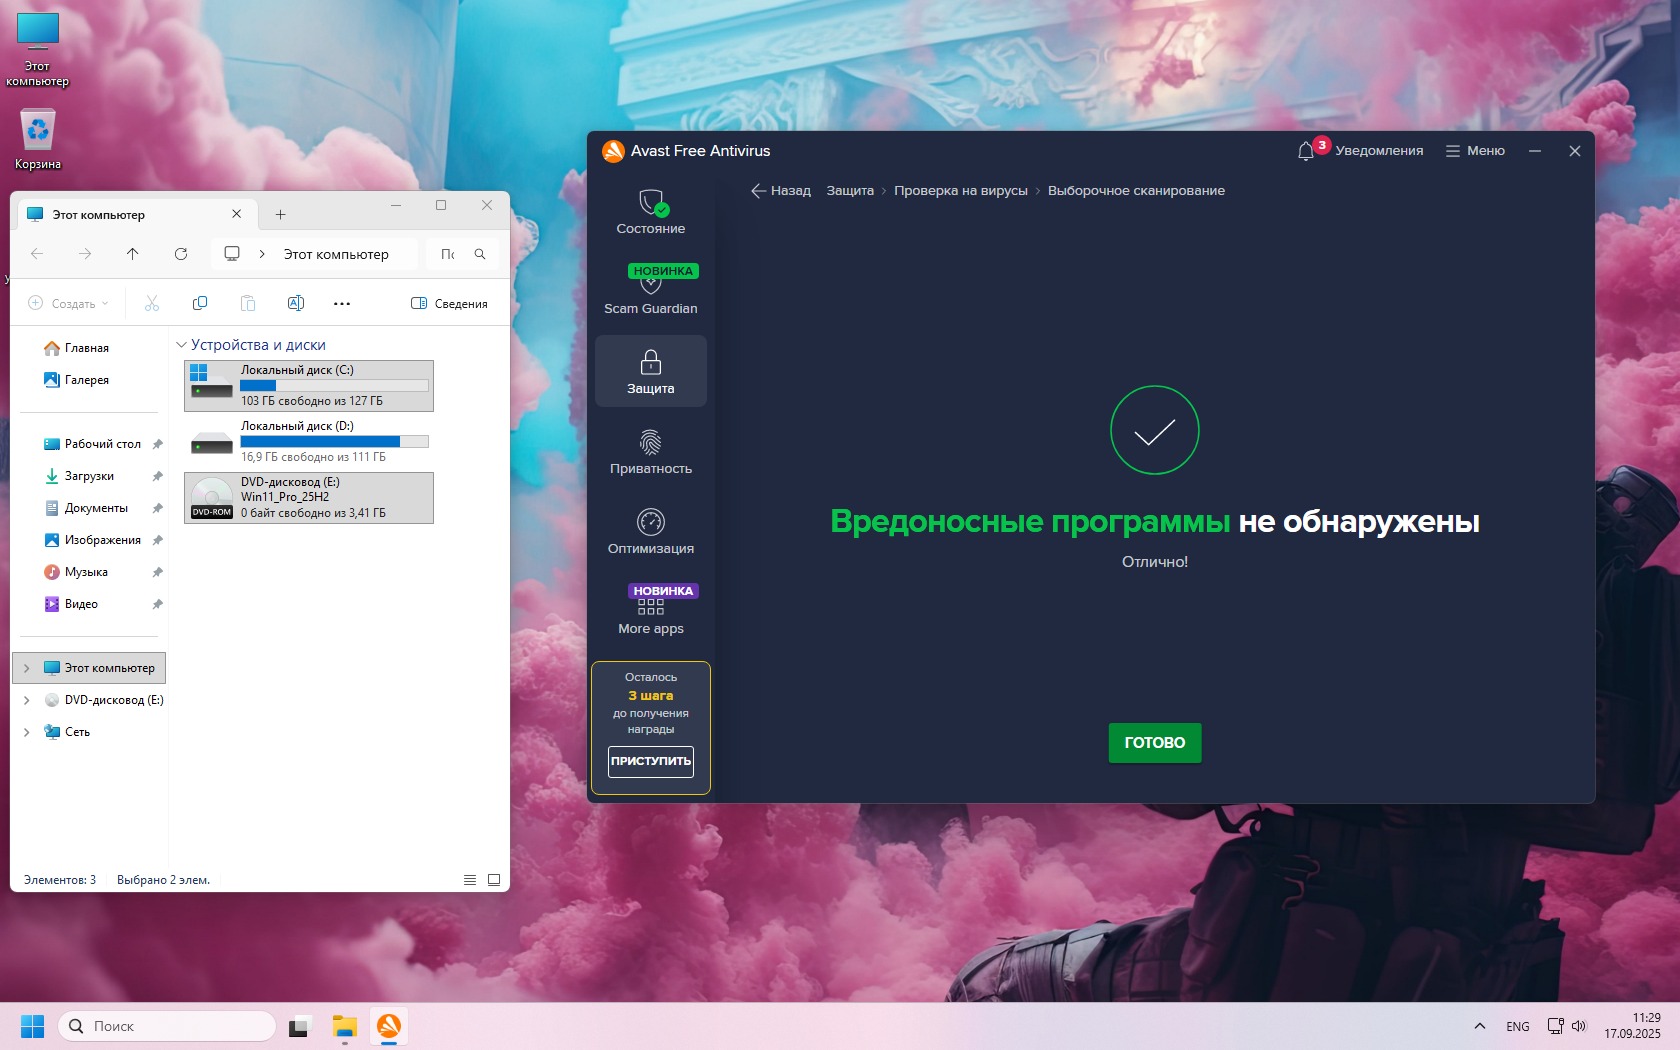Viewport: 1680px width, 1050px height.
Task: Show hidden system tray icons
Action: pyautogui.click(x=1480, y=1026)
